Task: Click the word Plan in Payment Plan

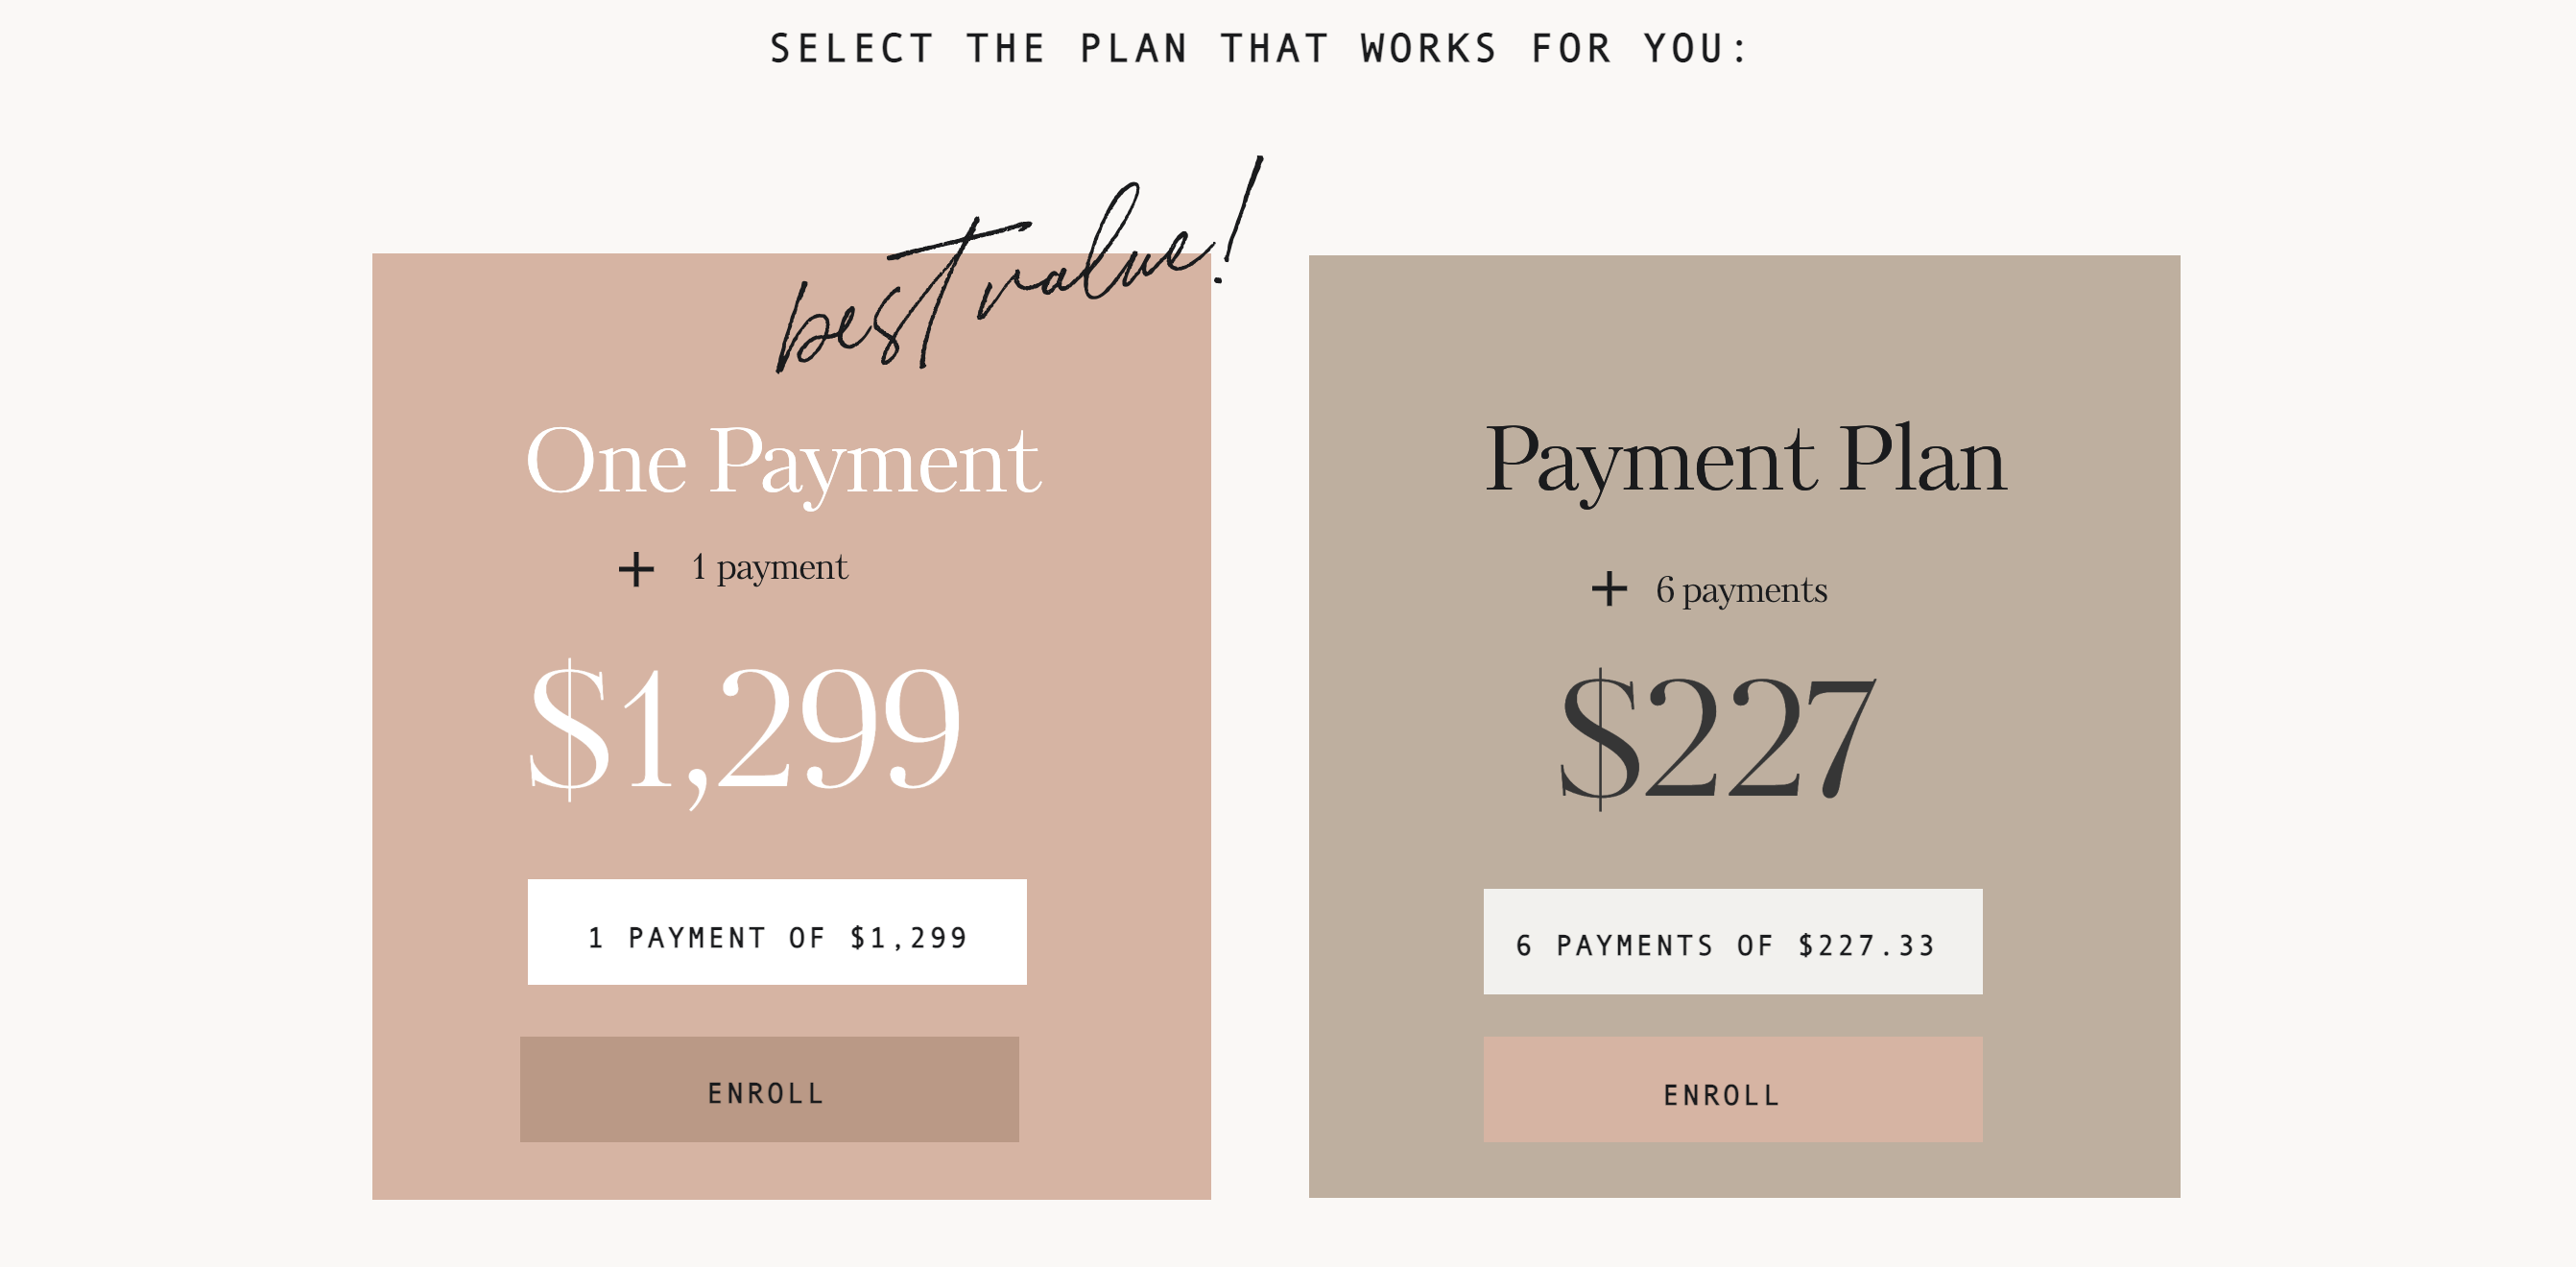Action: pyautogui.click(x=1922, y=460)
